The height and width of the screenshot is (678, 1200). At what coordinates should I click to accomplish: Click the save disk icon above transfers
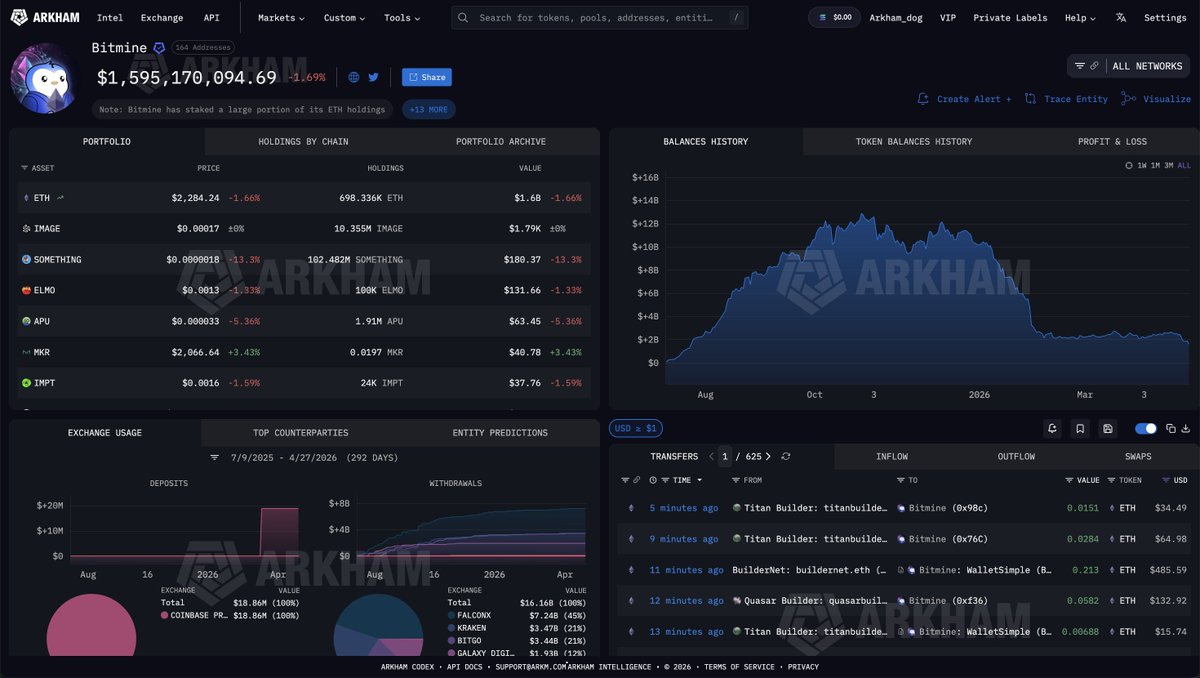point(1108,429)
